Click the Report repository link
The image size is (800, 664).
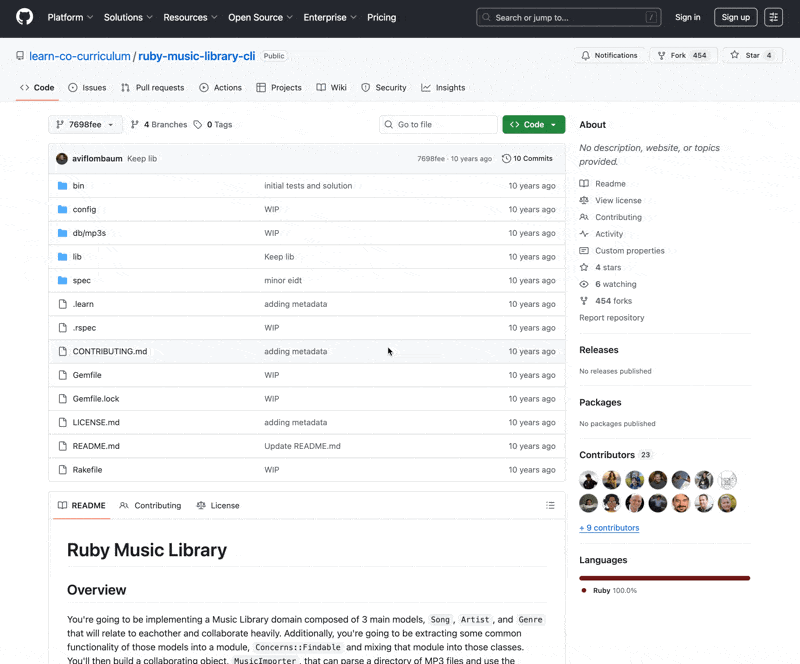coord(611,317)
